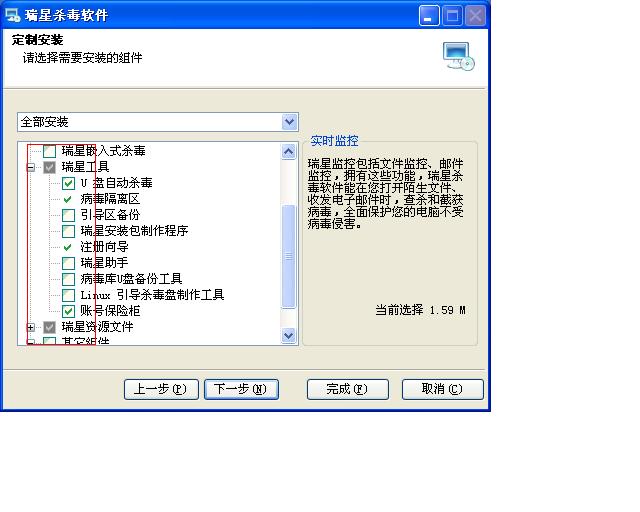Select the 病毒隔离区 row label

pyautogui.click(x=110, y=199)
